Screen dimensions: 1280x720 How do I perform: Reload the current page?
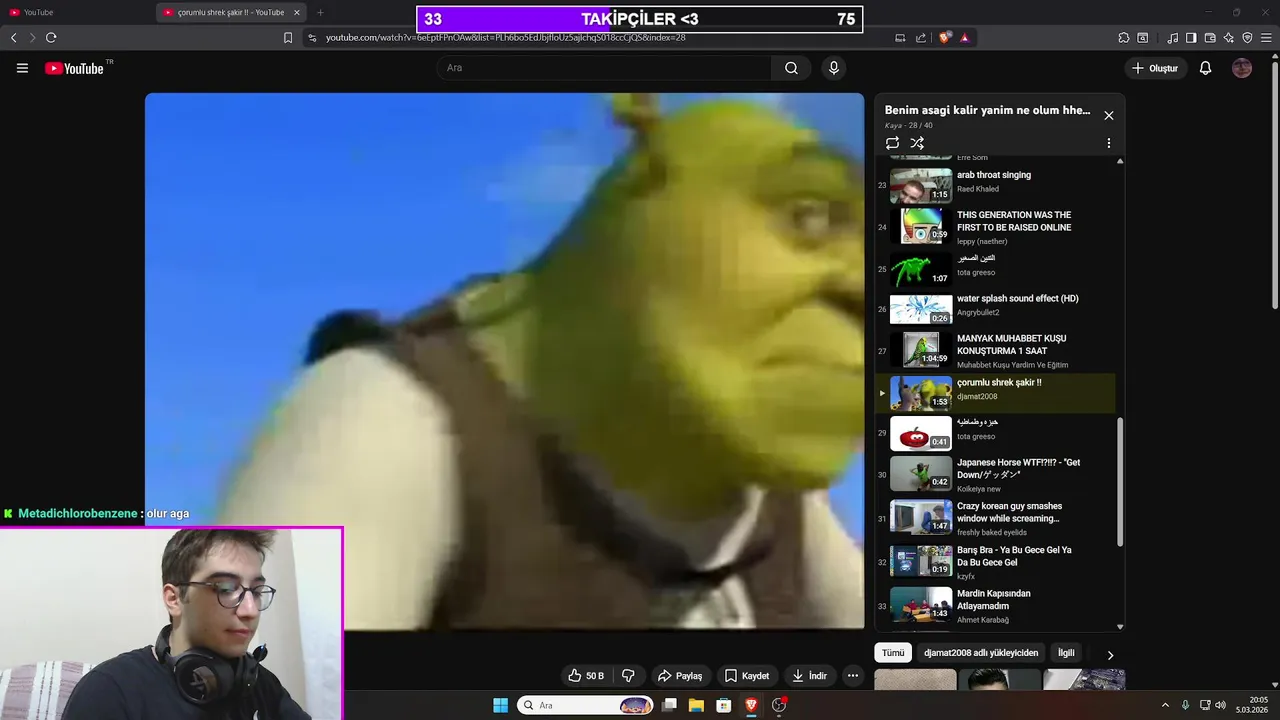(51, 38)
